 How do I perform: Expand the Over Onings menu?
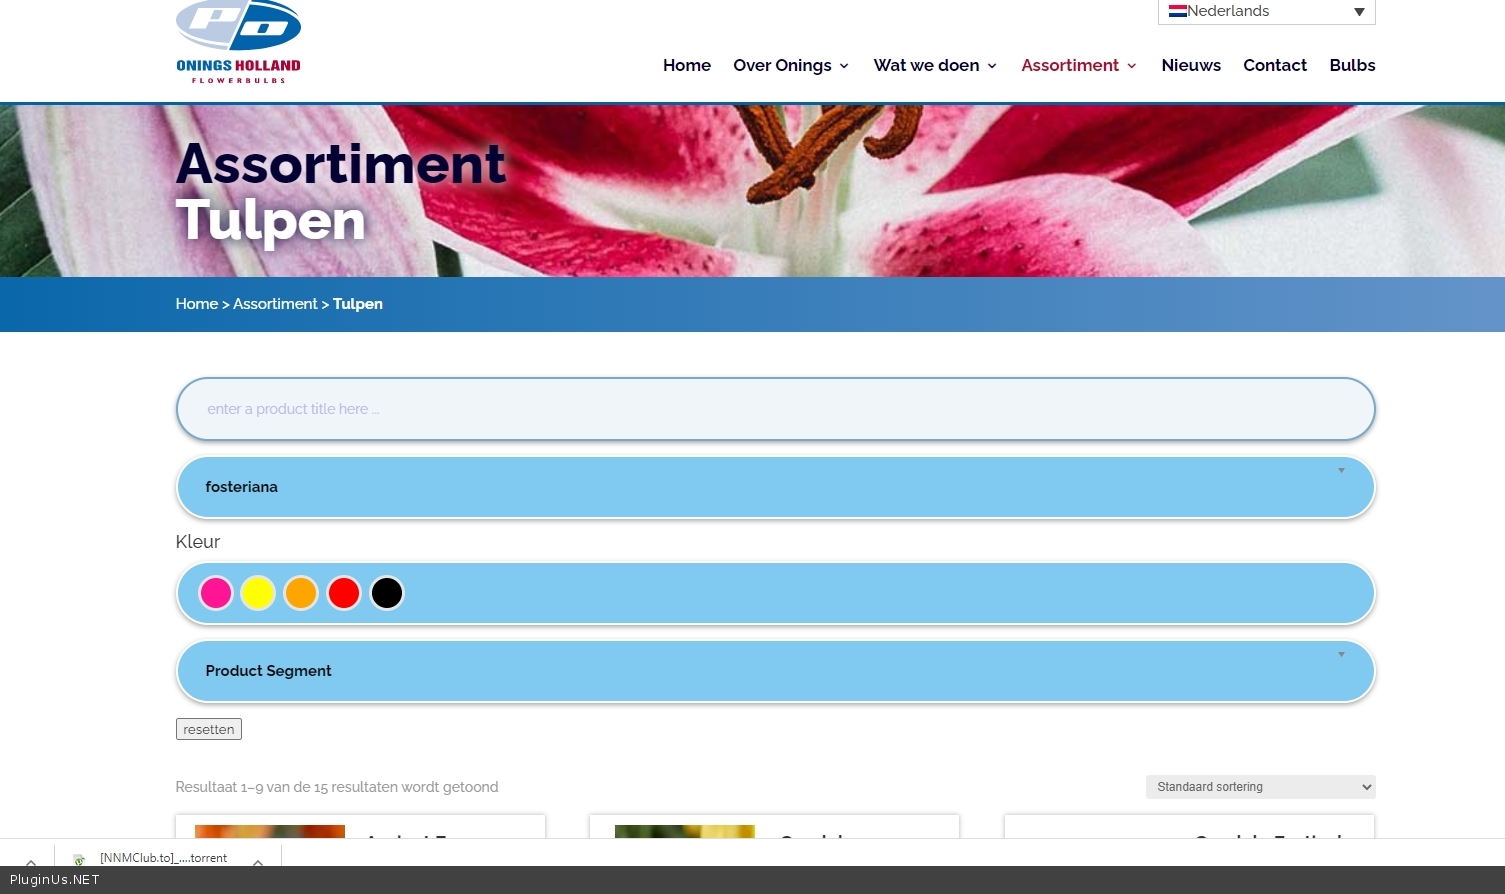[x=791, y=65]
